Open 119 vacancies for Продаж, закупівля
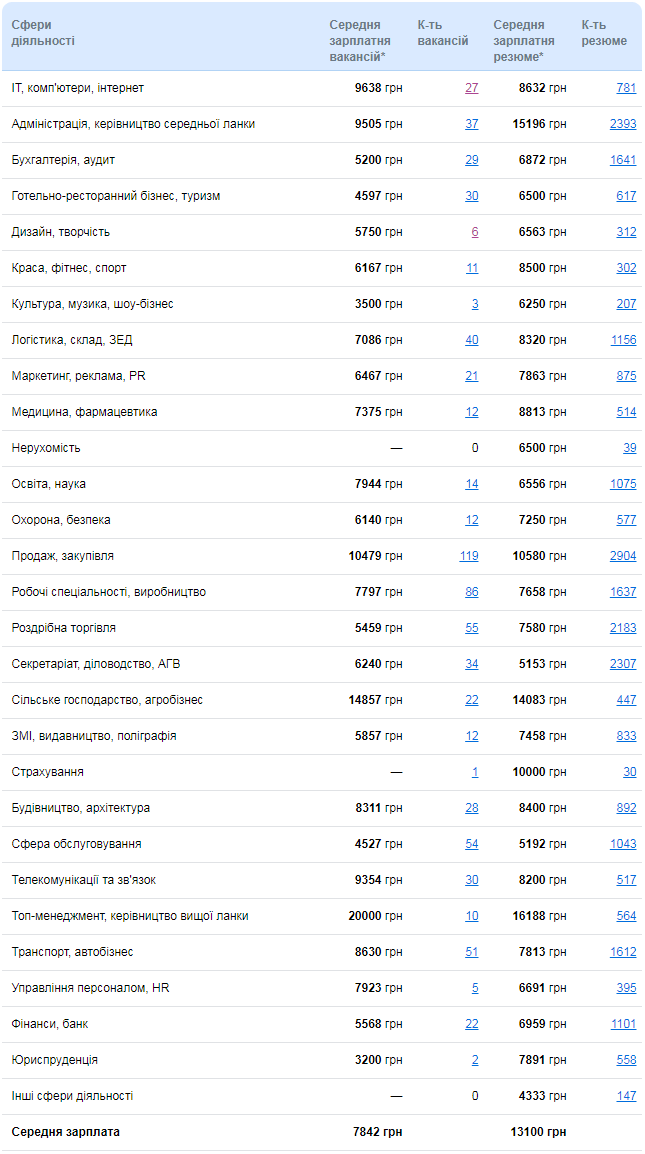The width and height of the screenshot is (645, 1154). 468,556
